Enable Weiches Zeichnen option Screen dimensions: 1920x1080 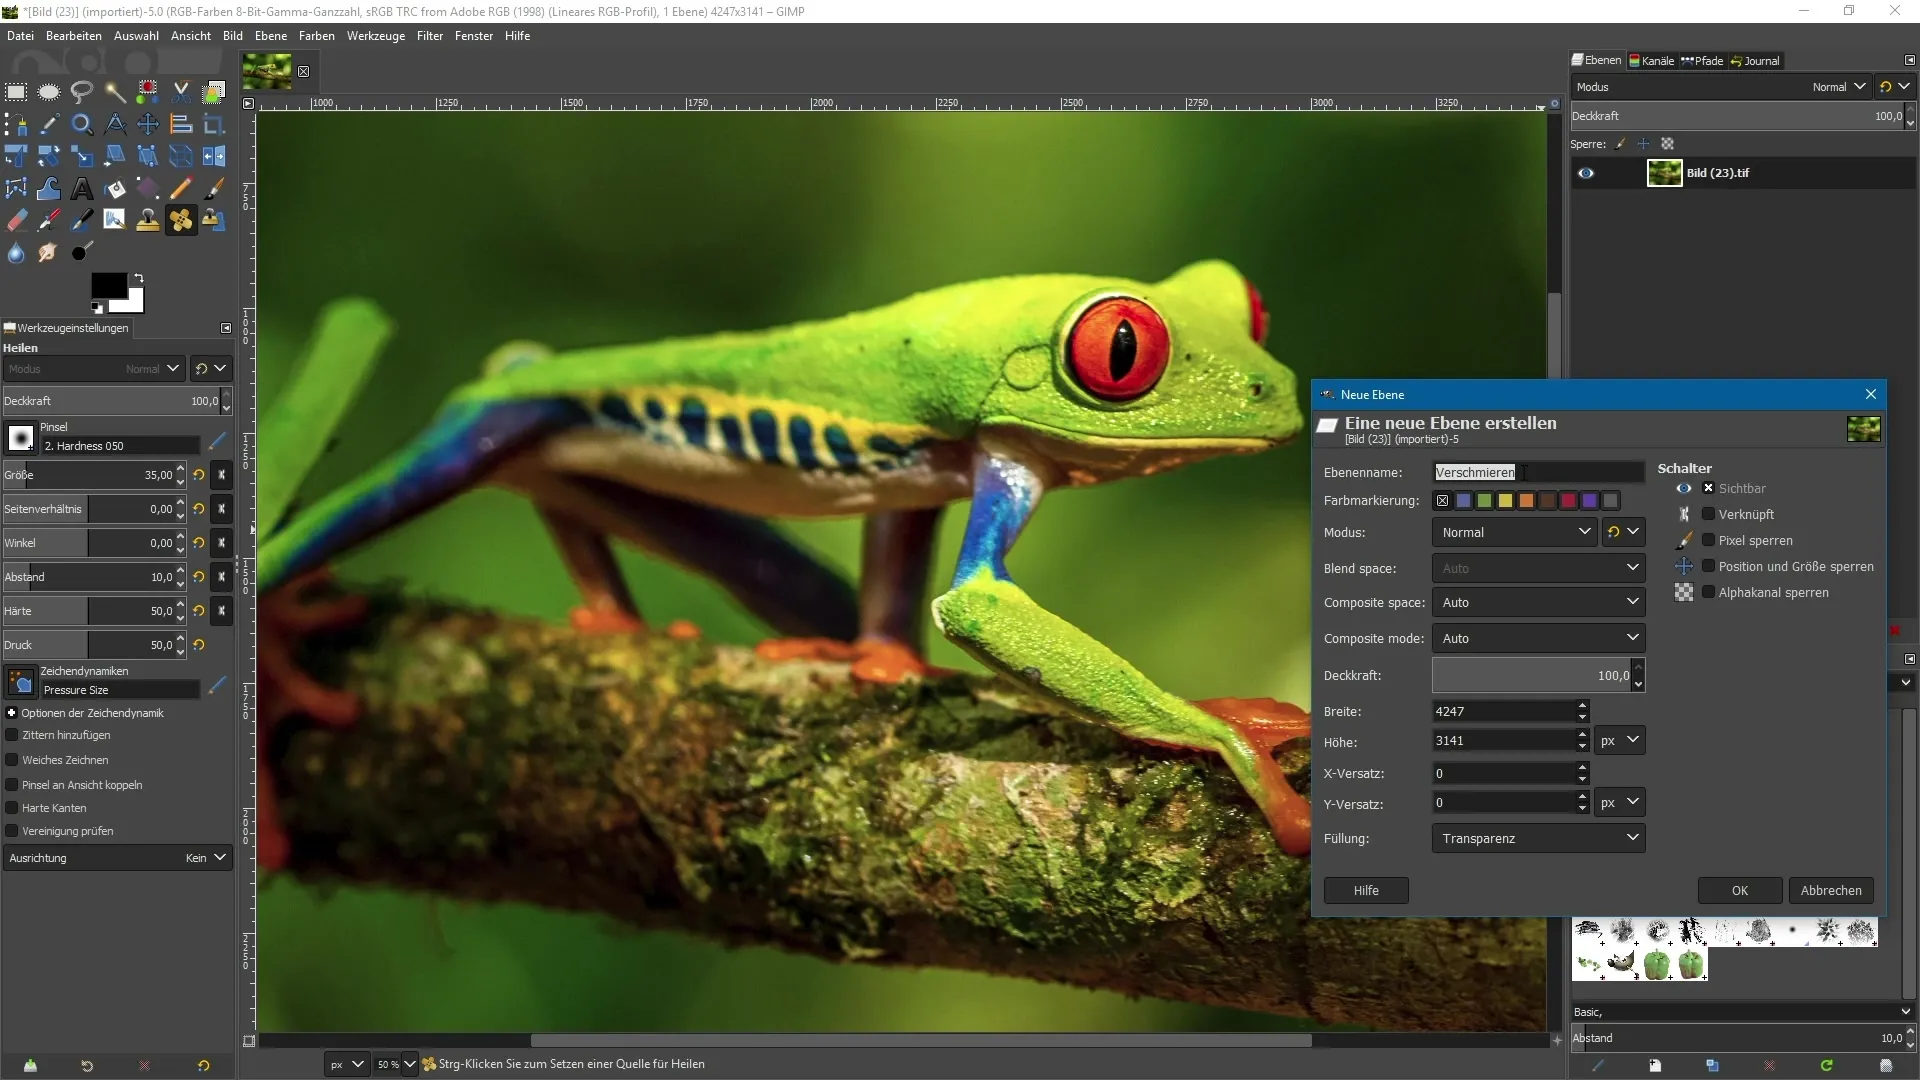(x=12, y=760)
